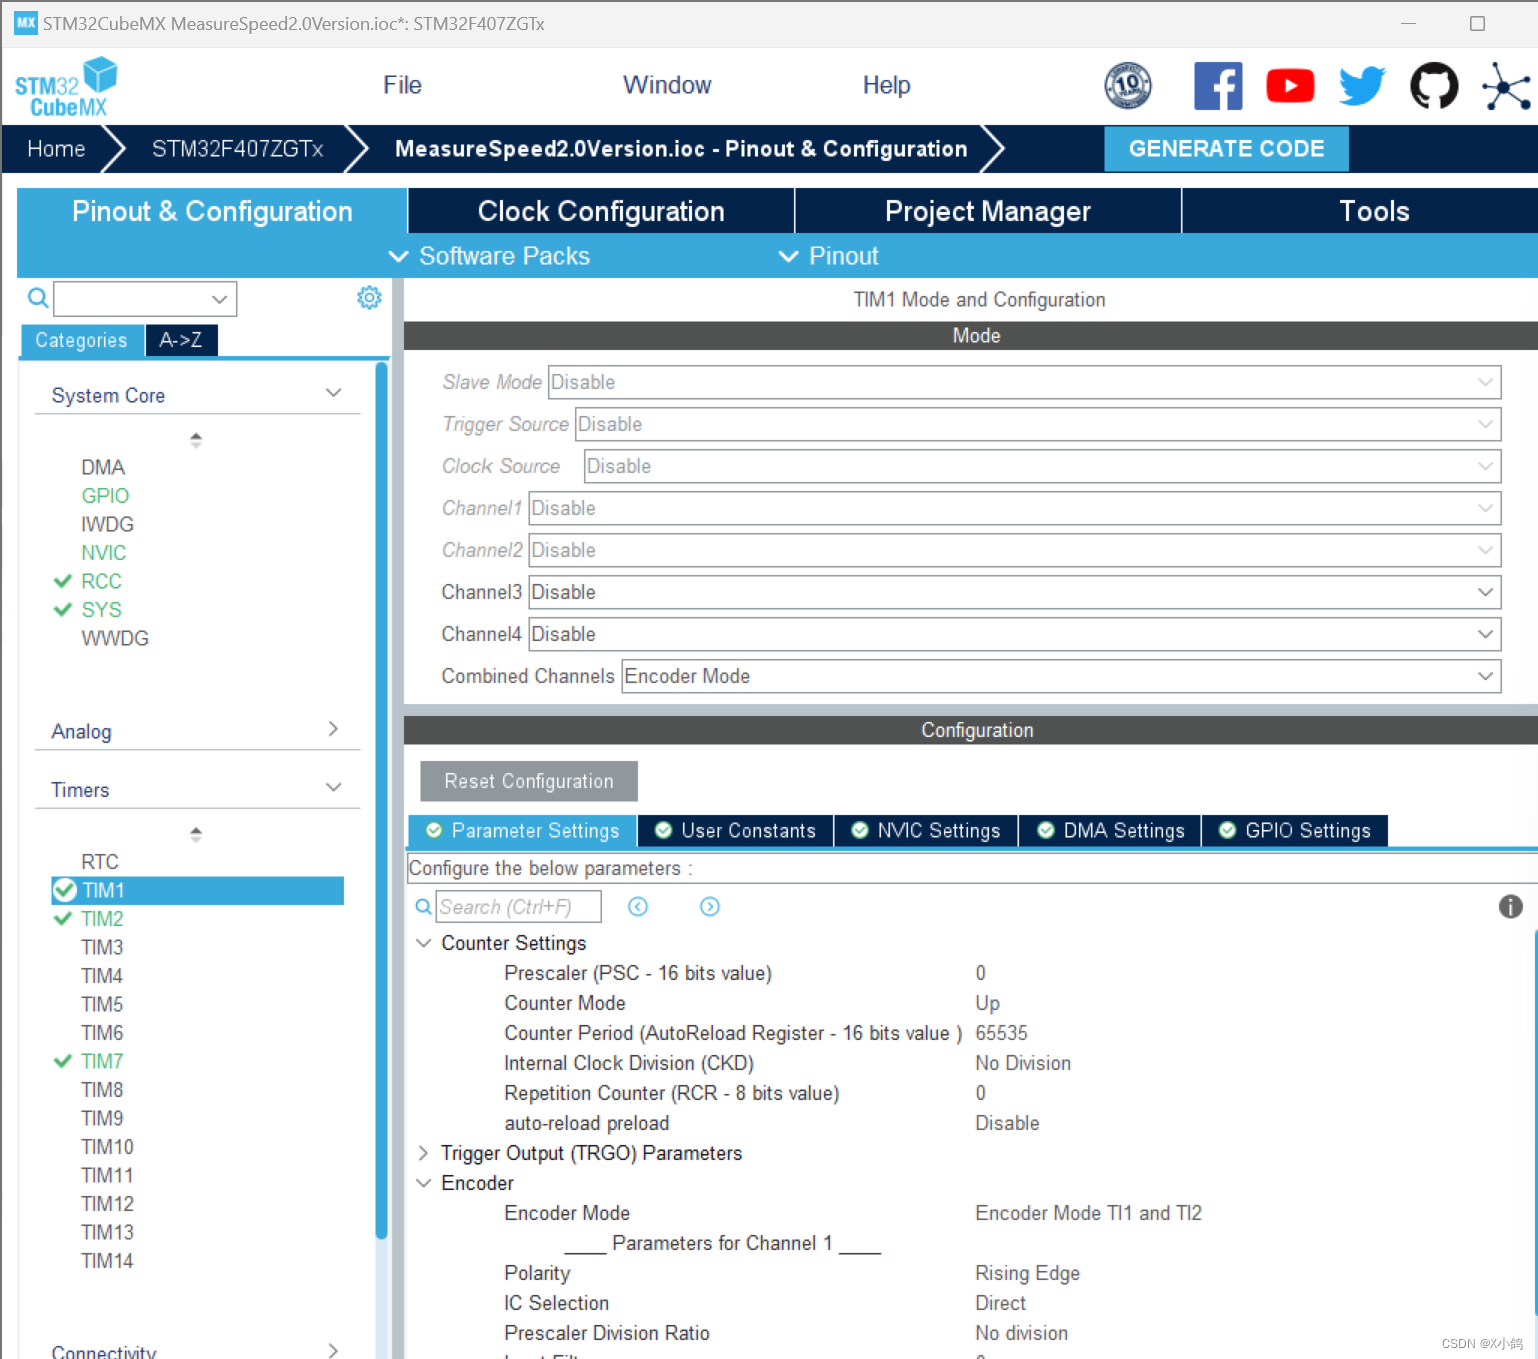This screenshot has width=1538, height=1359.
Task: Open the File menu
Action: click(x=402, y=85)
